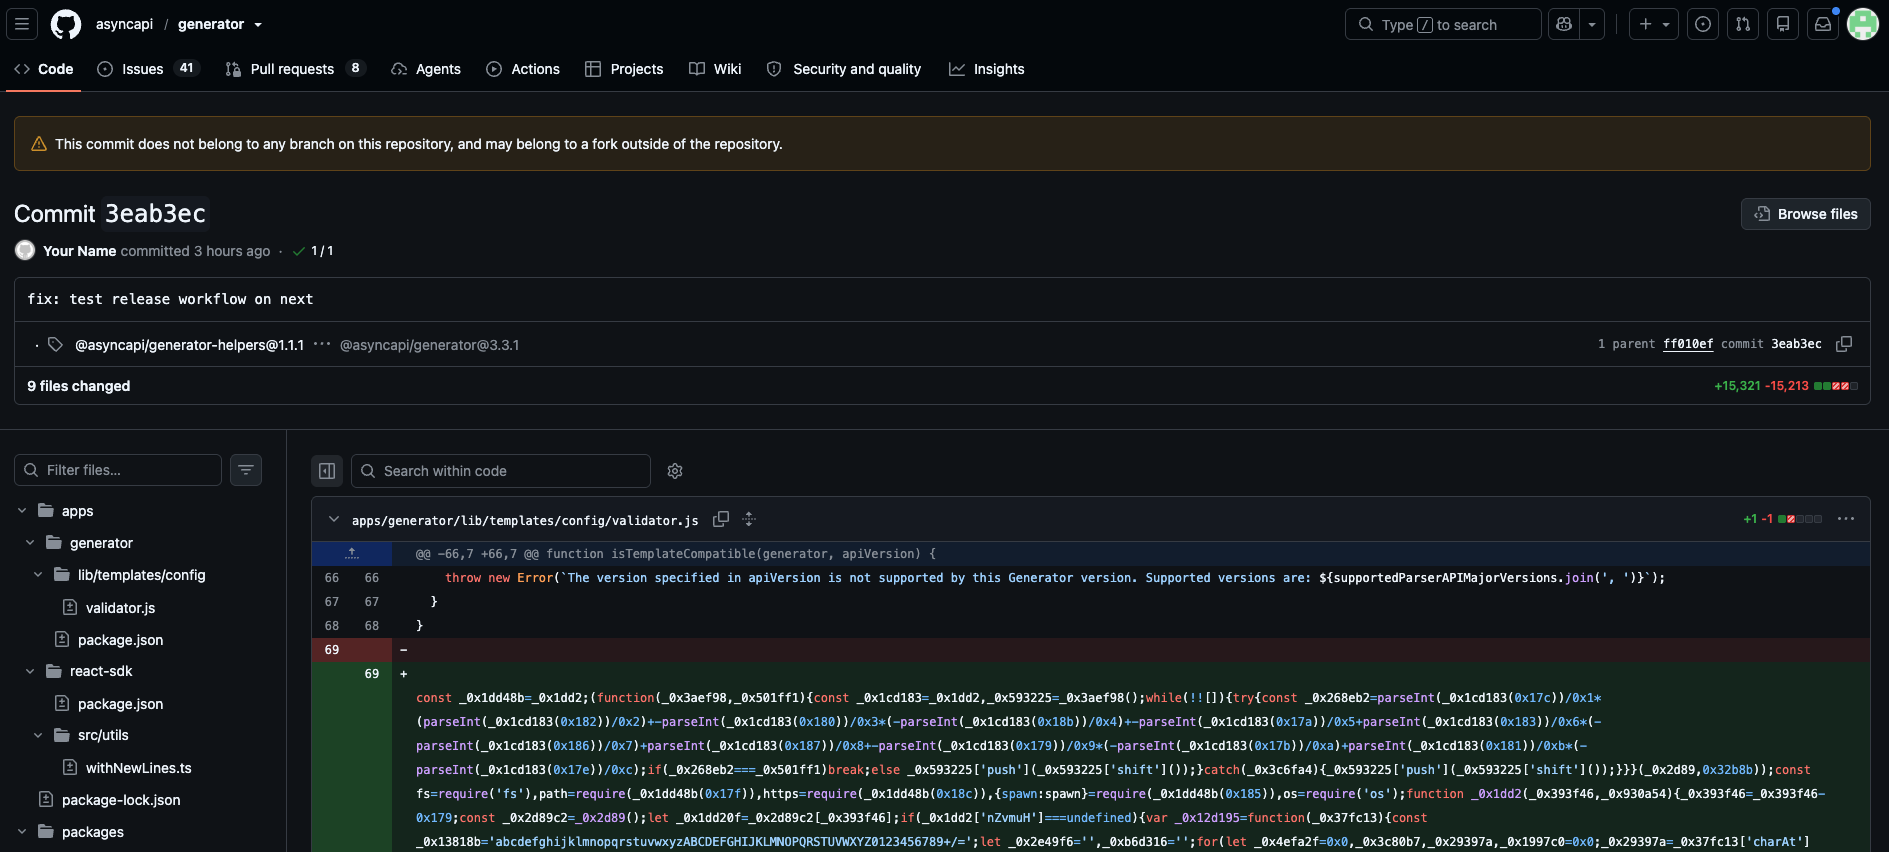Screen dimensions: 1889x852
Task: Open the generator repository link
Action: [x=211, y=24]
